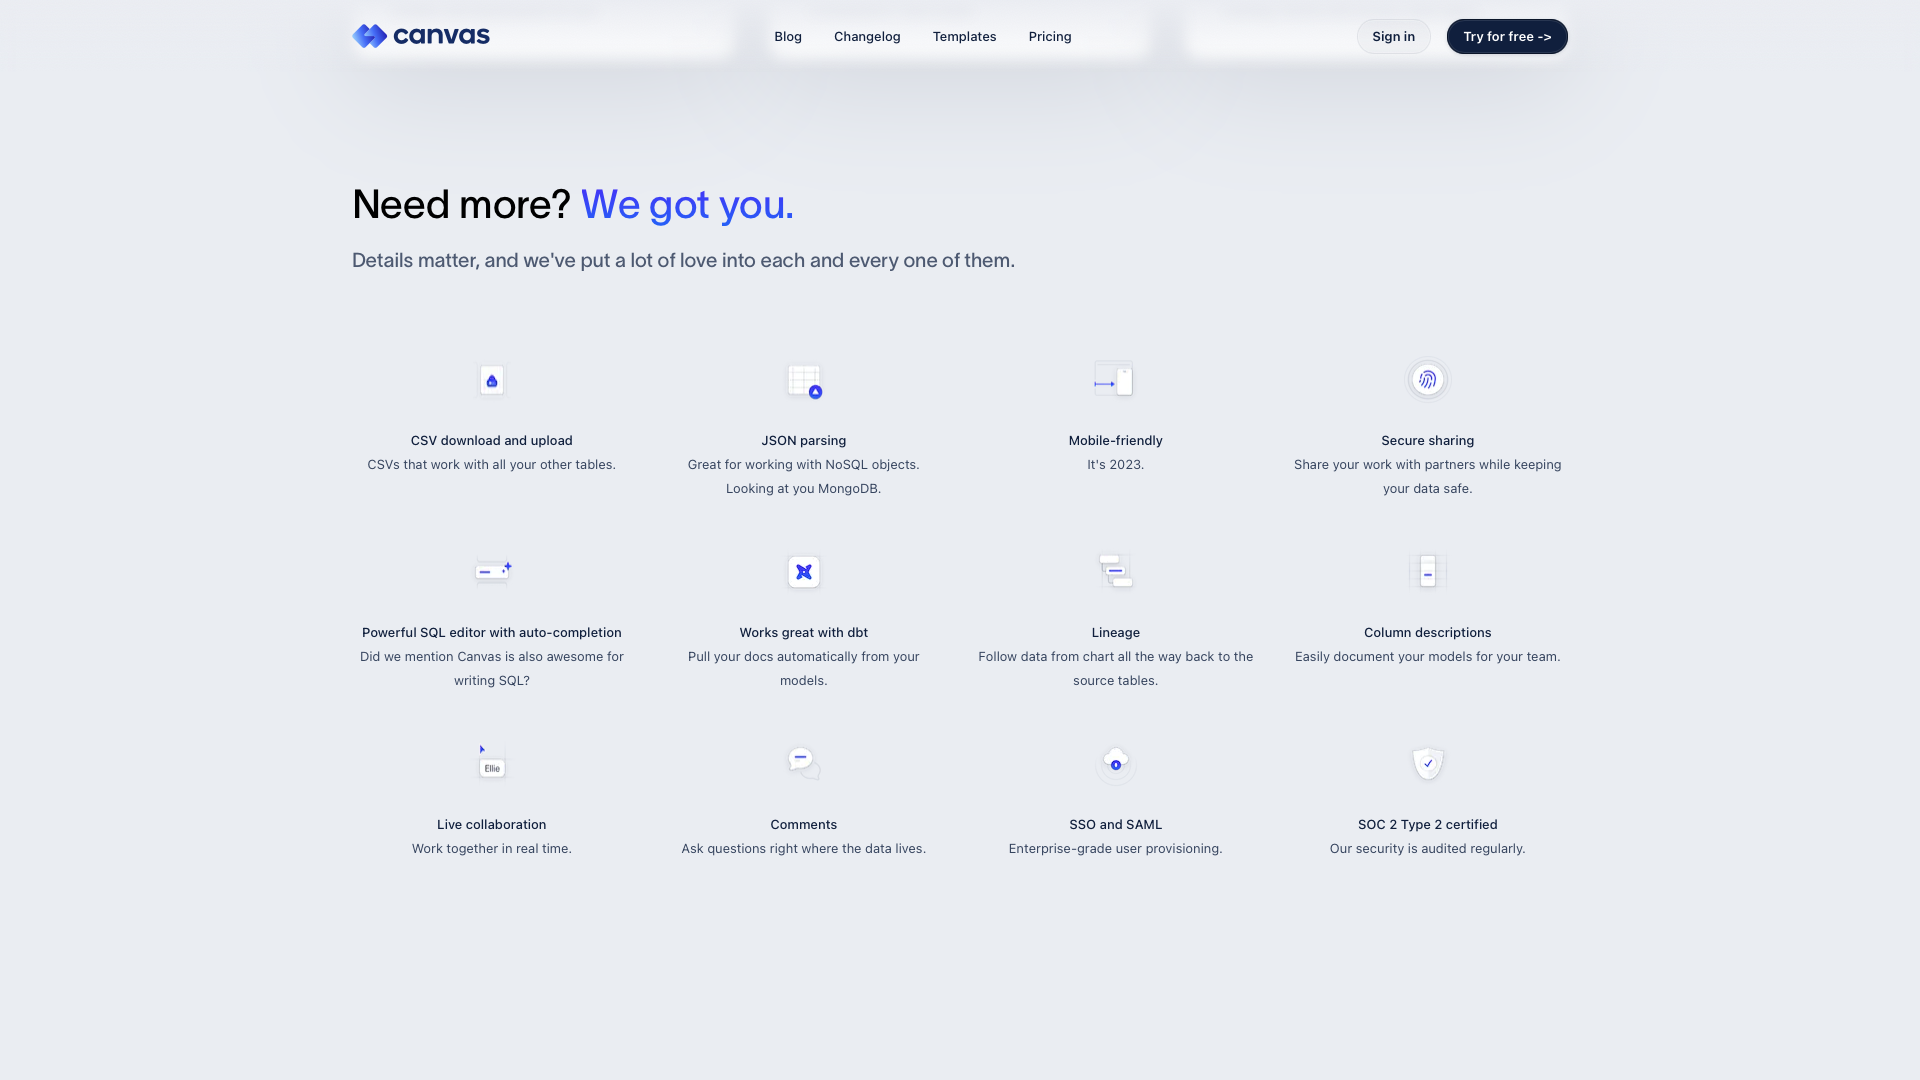Open the Changelog page
This screenshot has width=1920, height=1080.
click(867, 36)
